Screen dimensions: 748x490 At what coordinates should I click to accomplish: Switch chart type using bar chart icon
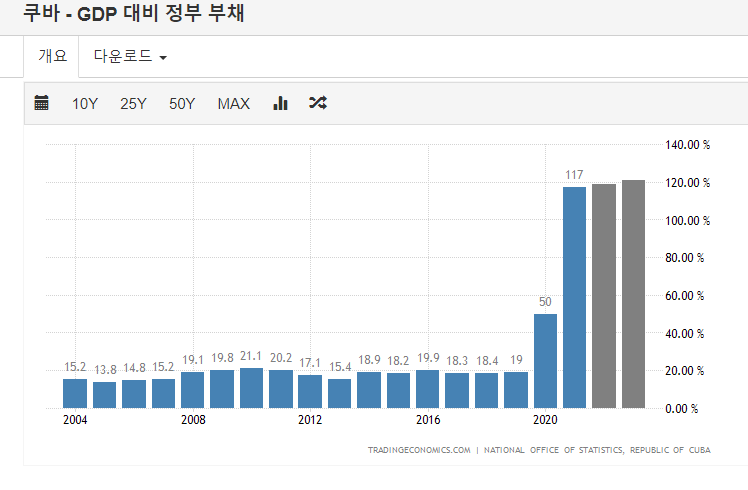coord(280,103)
